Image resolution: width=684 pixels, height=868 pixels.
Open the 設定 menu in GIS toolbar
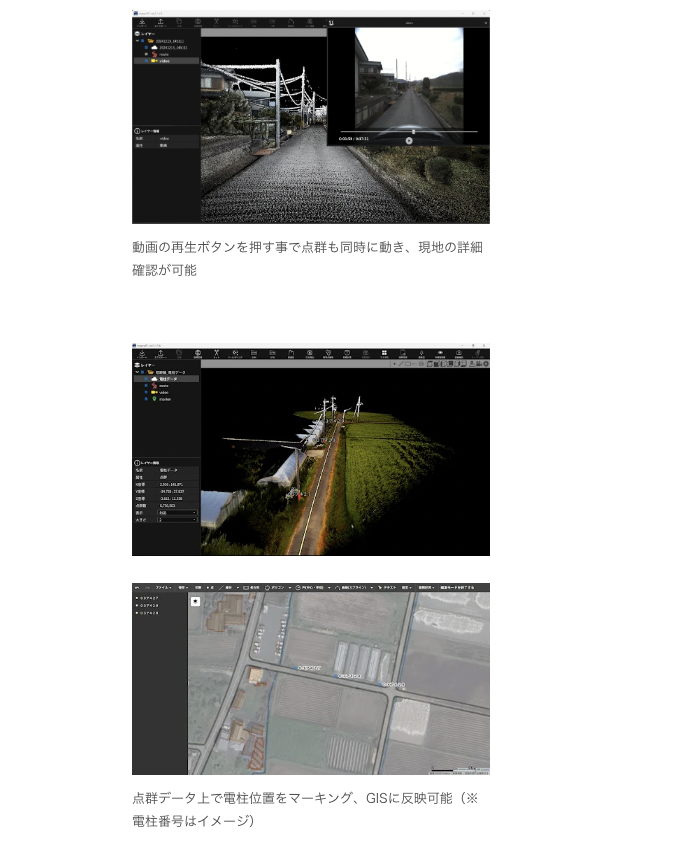click(406, 587)
